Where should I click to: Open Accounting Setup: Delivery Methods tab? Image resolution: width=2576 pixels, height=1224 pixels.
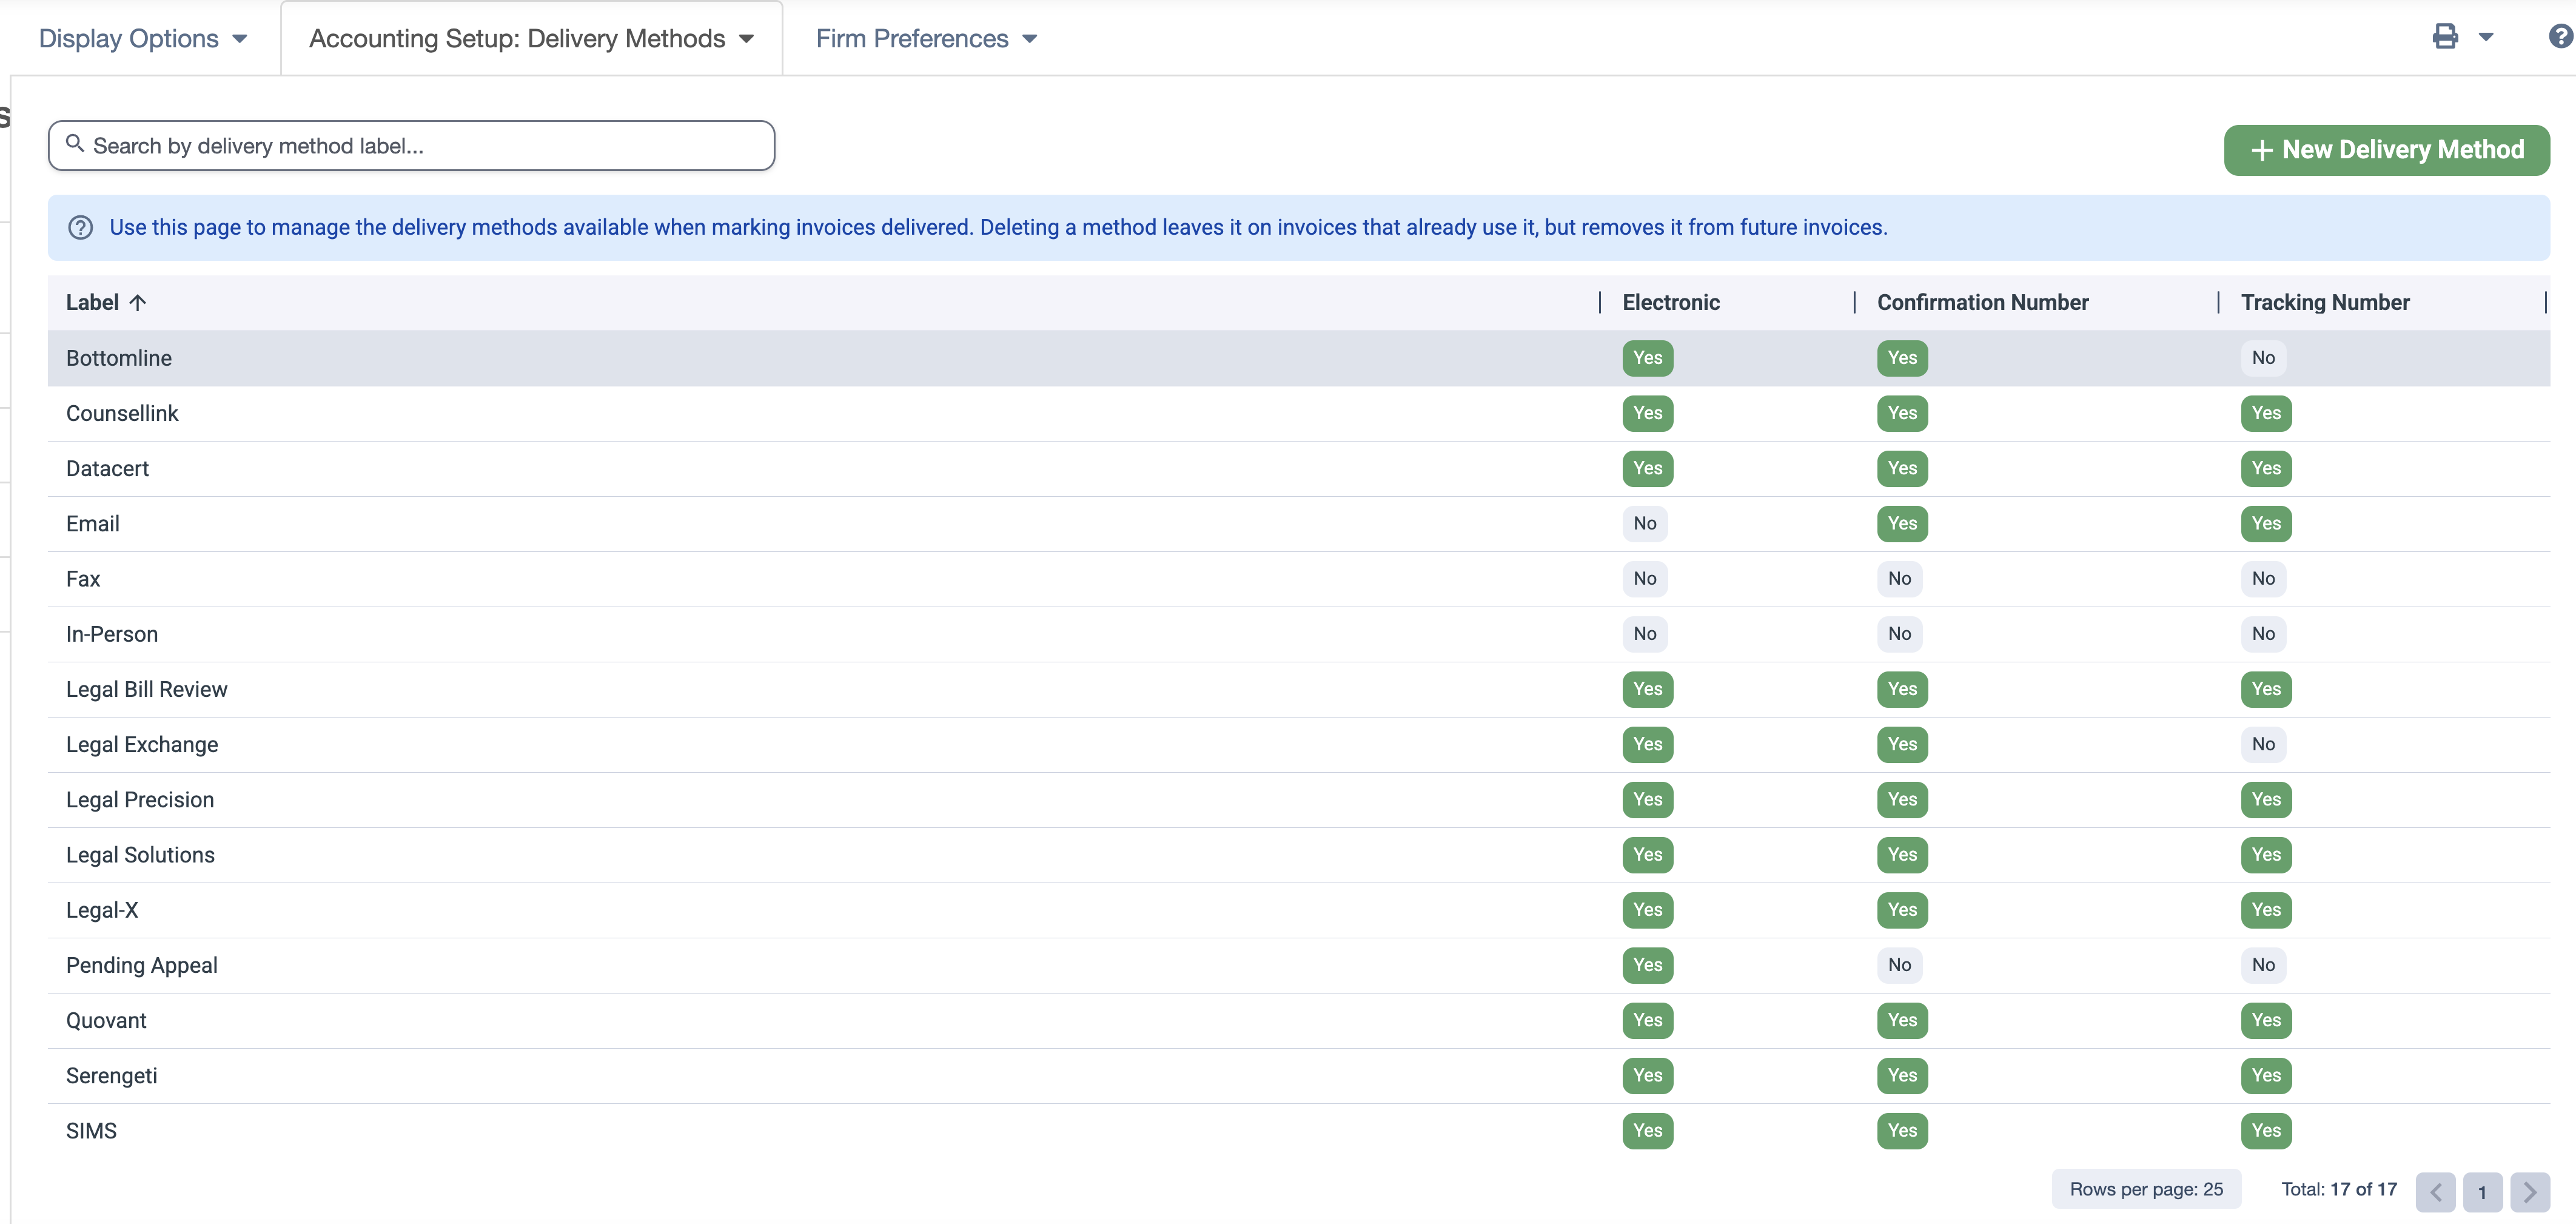[531, 38]
